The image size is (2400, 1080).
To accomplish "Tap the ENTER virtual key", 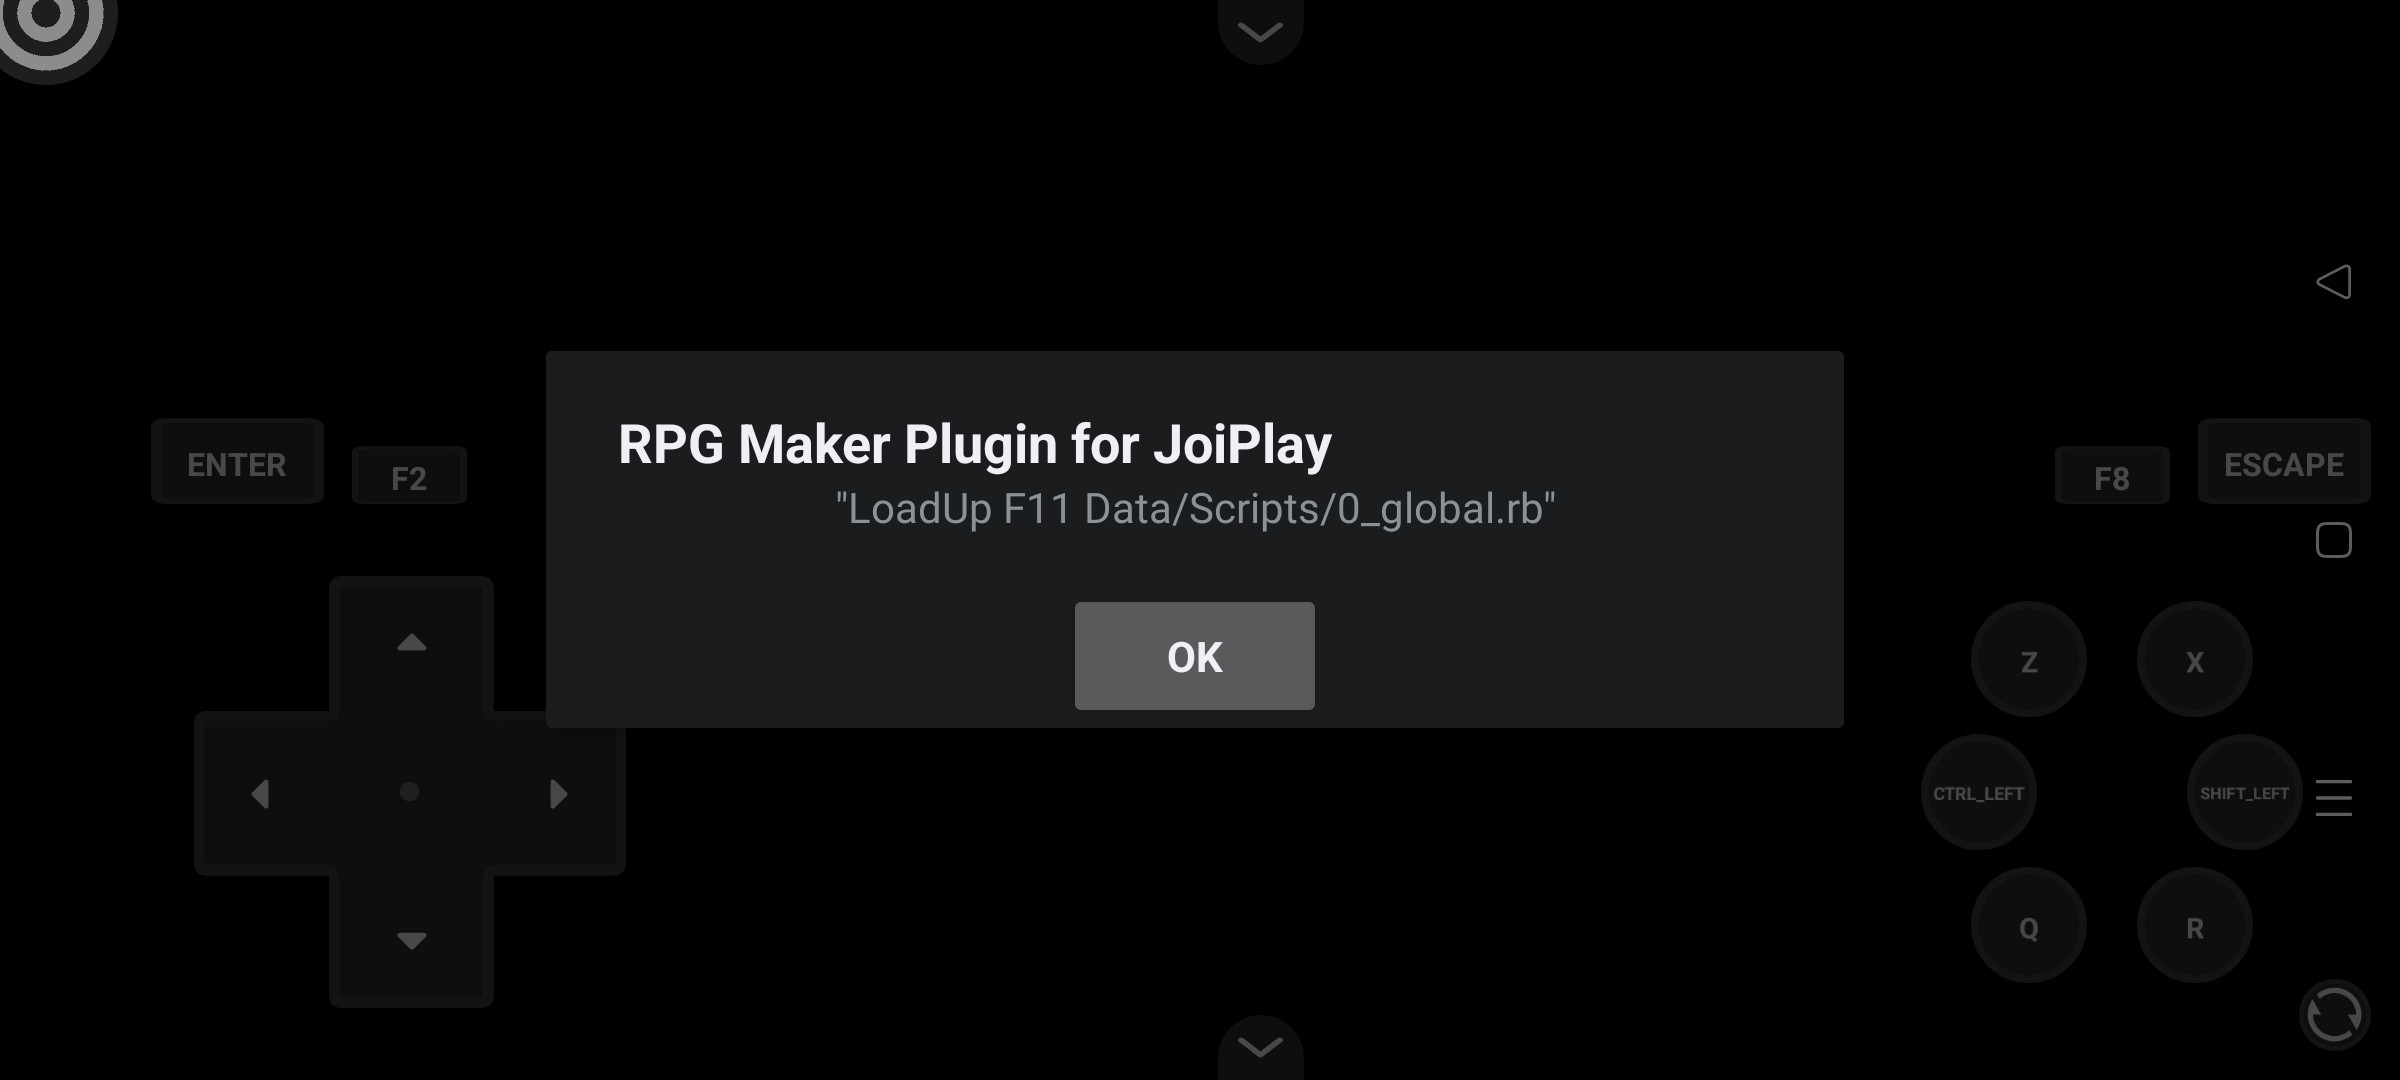I will [x=237, y=462].
